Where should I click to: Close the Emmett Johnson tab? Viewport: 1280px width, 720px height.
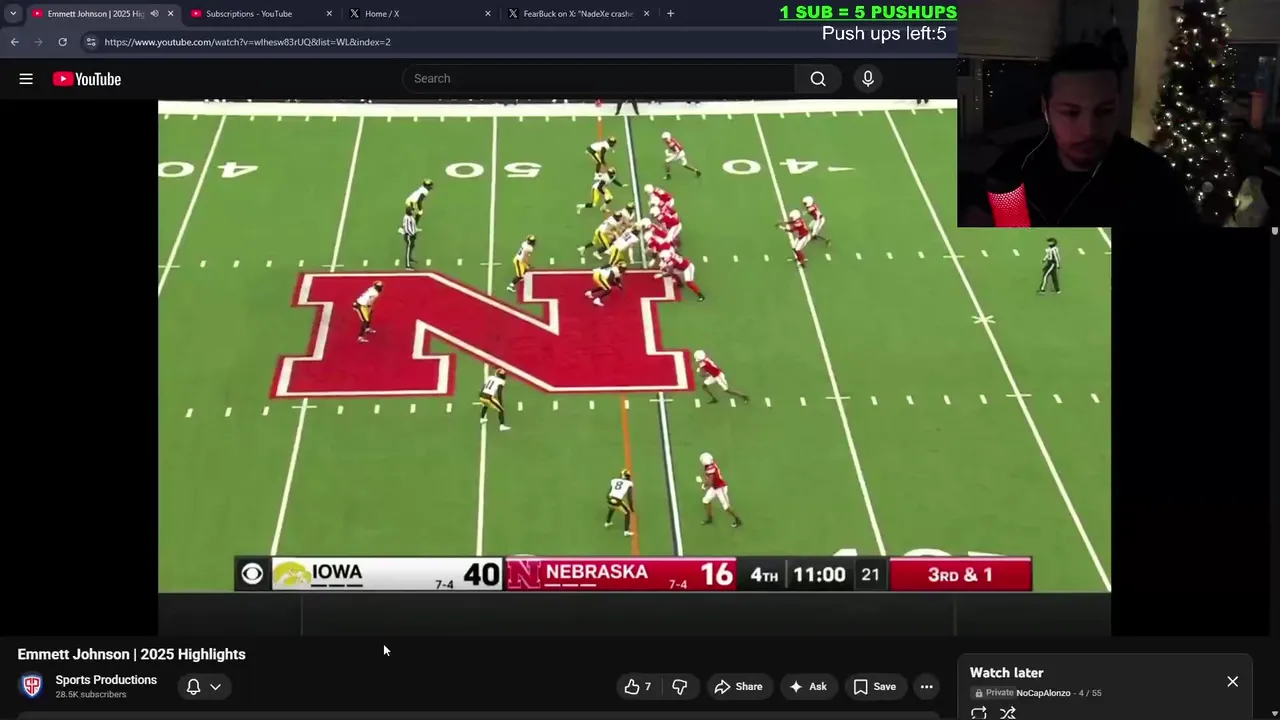click(x=170, y=14)
